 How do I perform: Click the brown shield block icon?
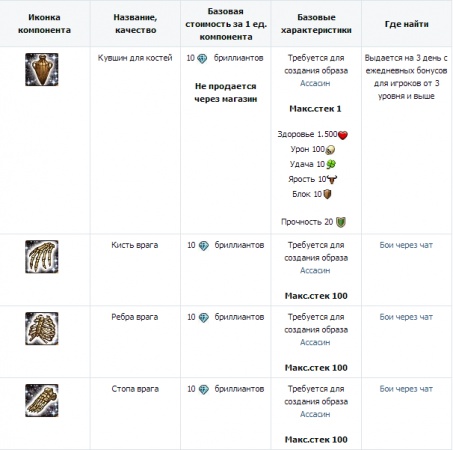point(327,194)
